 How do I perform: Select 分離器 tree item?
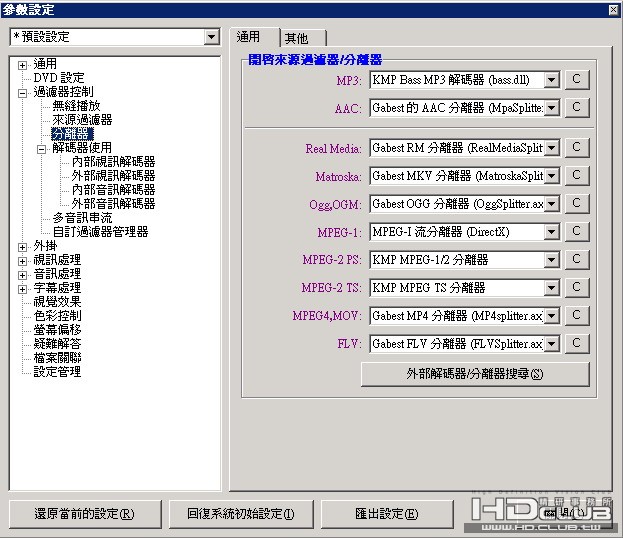coord(72,134)
